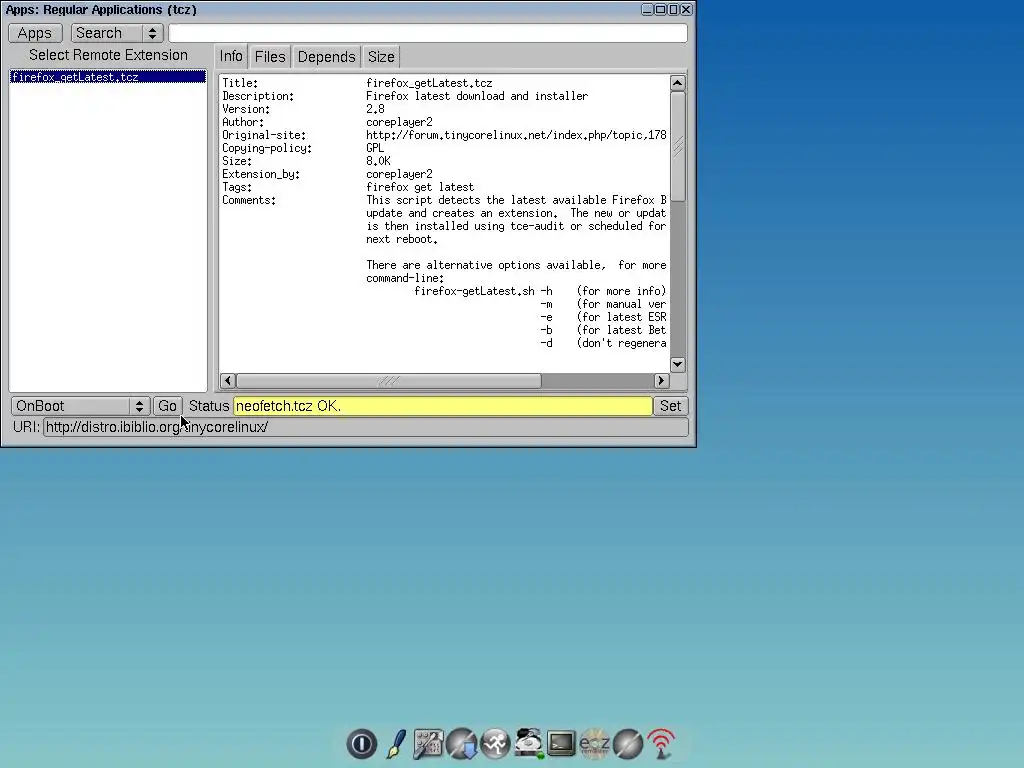The height and width of the screenshot is (768, 1024).
Task: Open the Exit power icon in the dock
Action: 361,744
